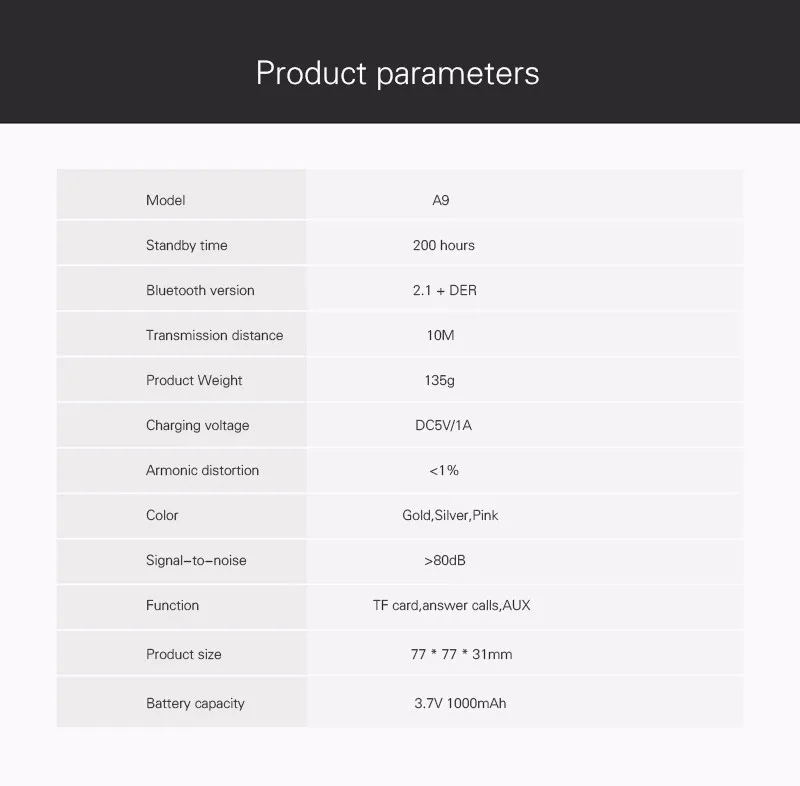Screen dimensions: 800x786
Task: Click TF card,answer calls,AUX text
Action: click(452, 605)
